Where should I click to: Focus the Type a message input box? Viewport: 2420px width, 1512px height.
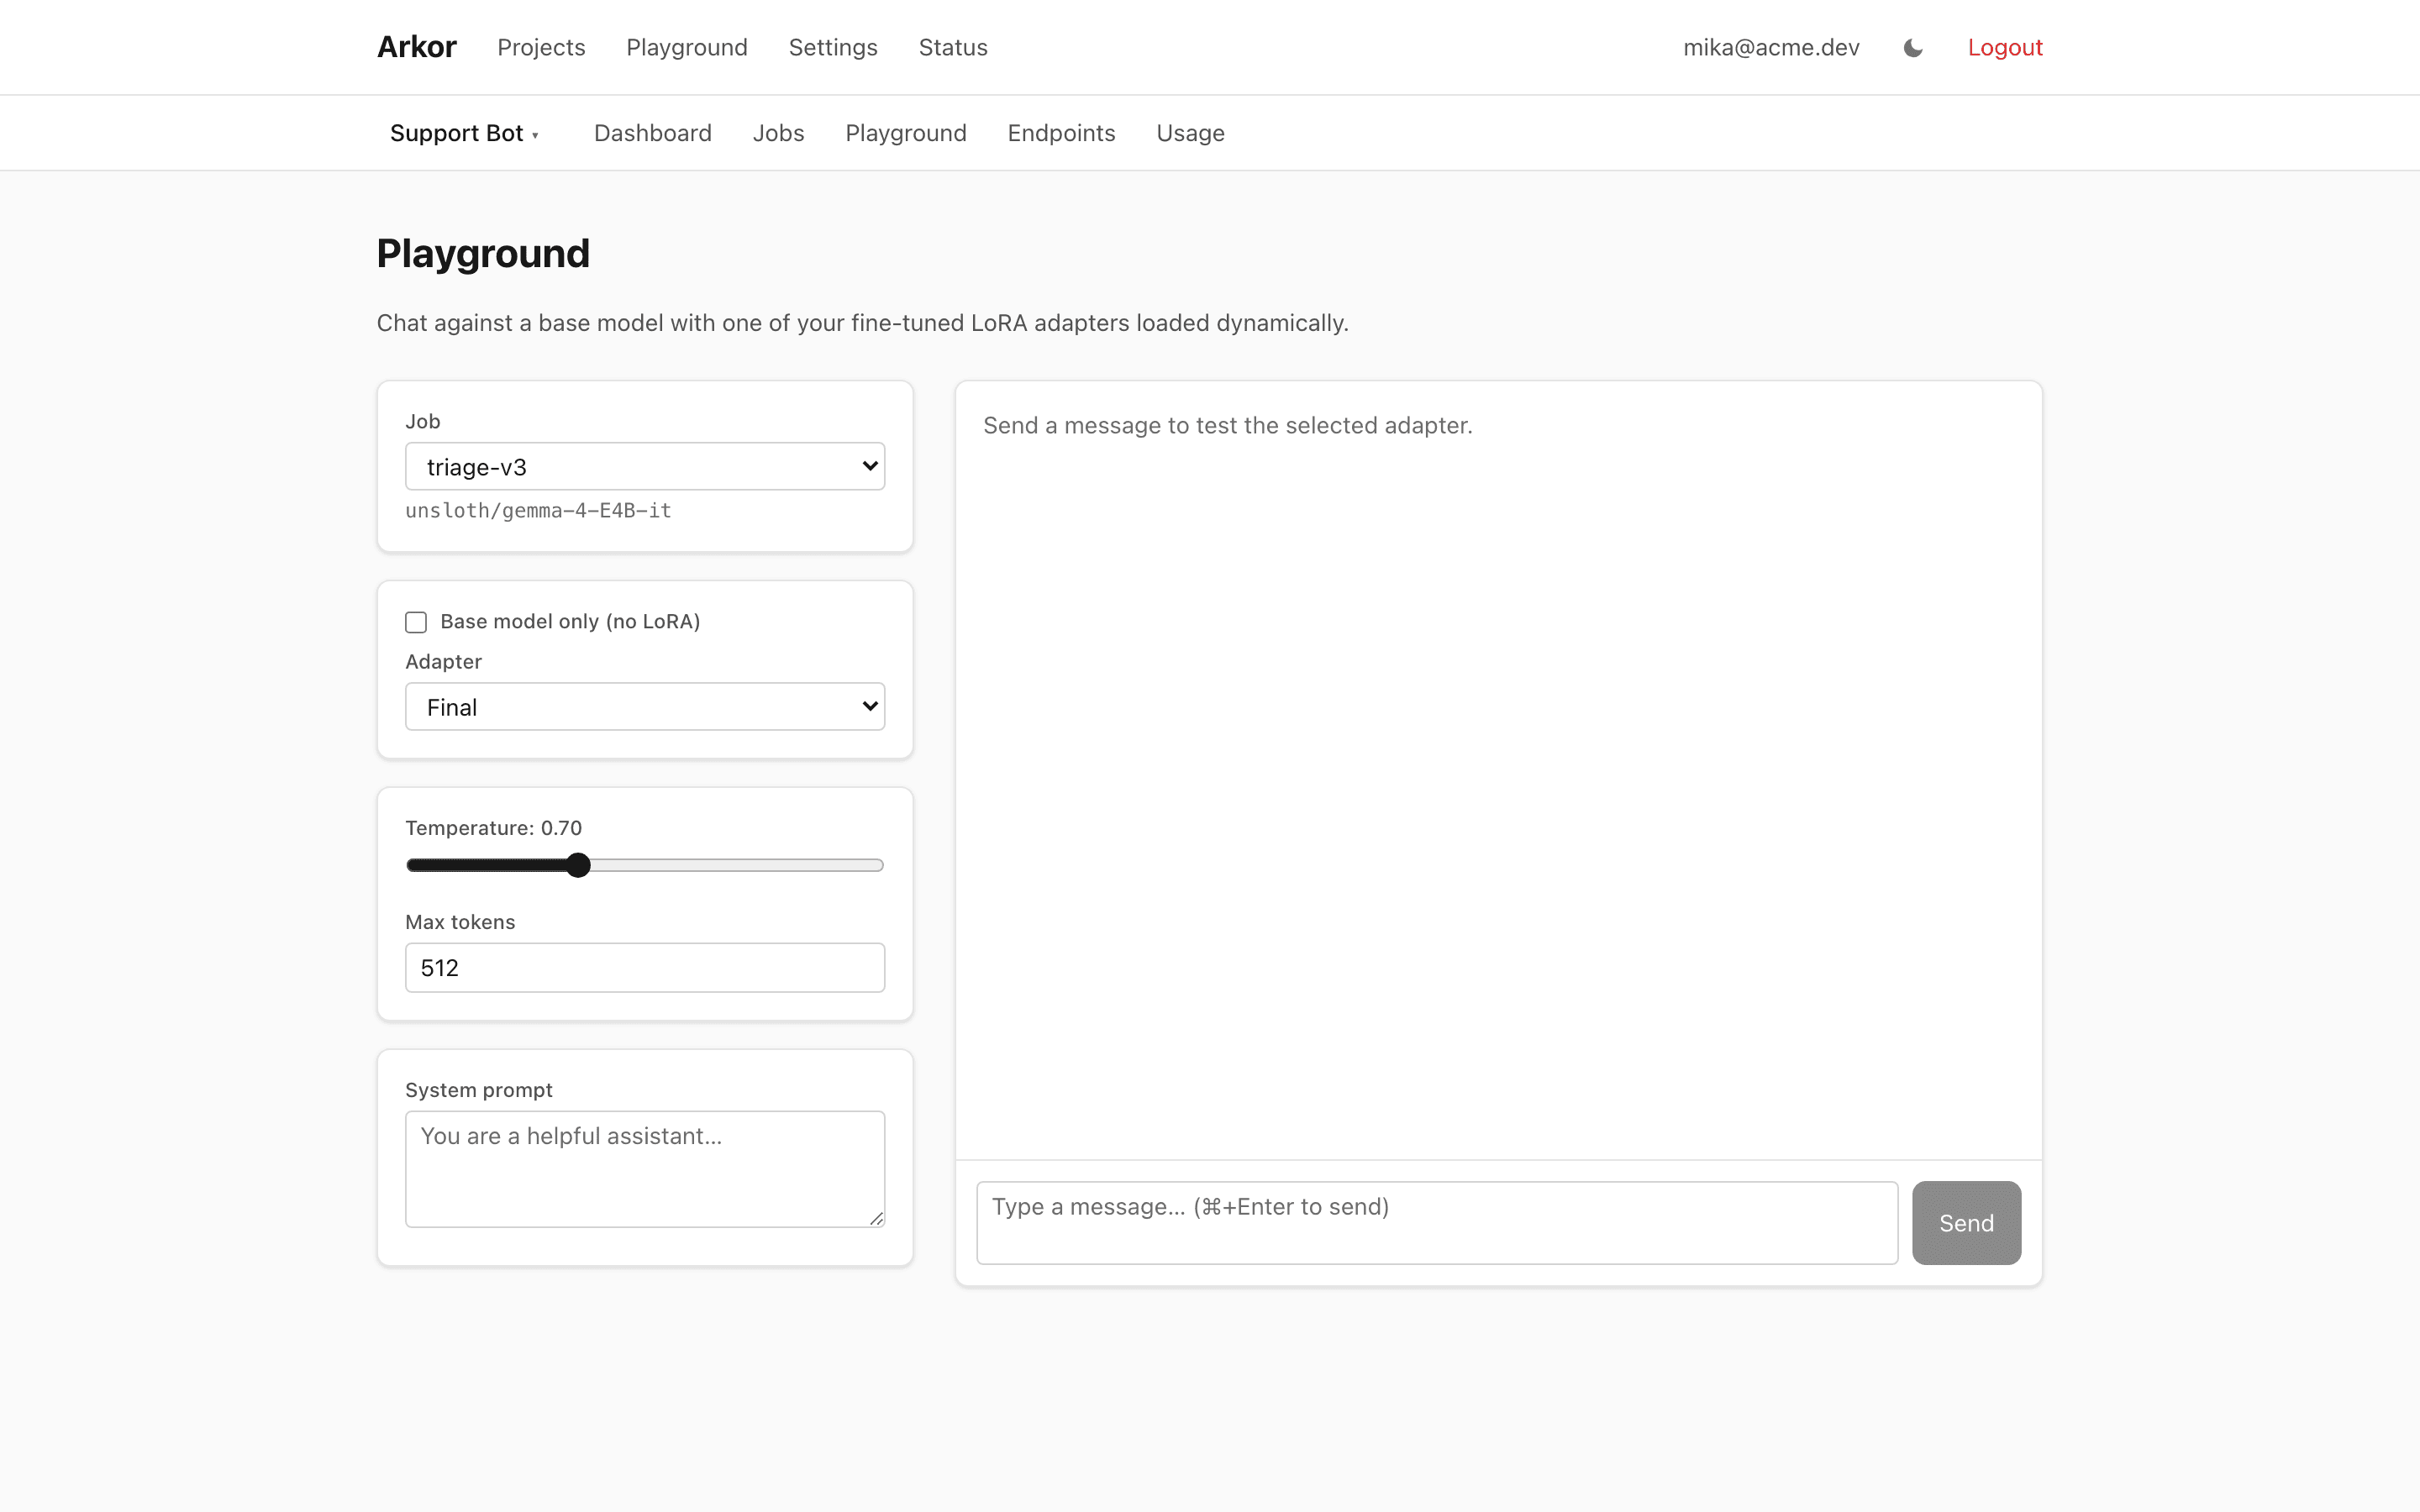tap(1437, 1222)
